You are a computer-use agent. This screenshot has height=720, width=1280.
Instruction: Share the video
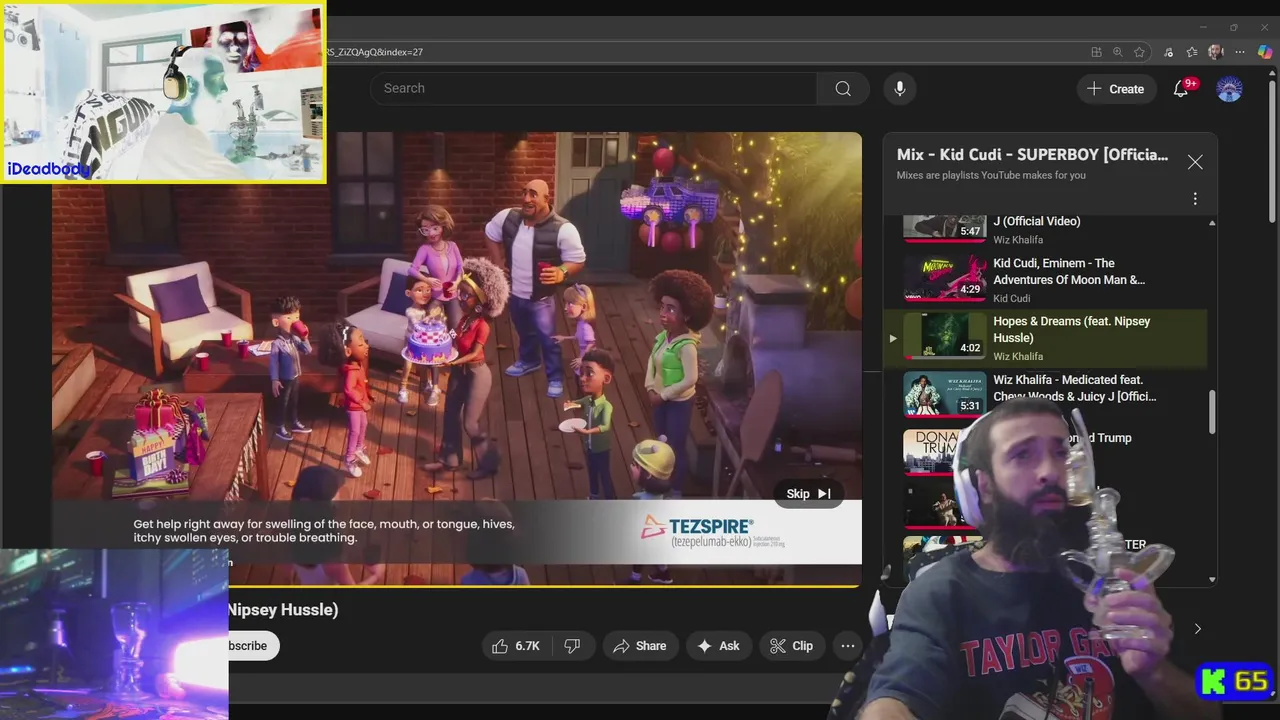[640, 646]
